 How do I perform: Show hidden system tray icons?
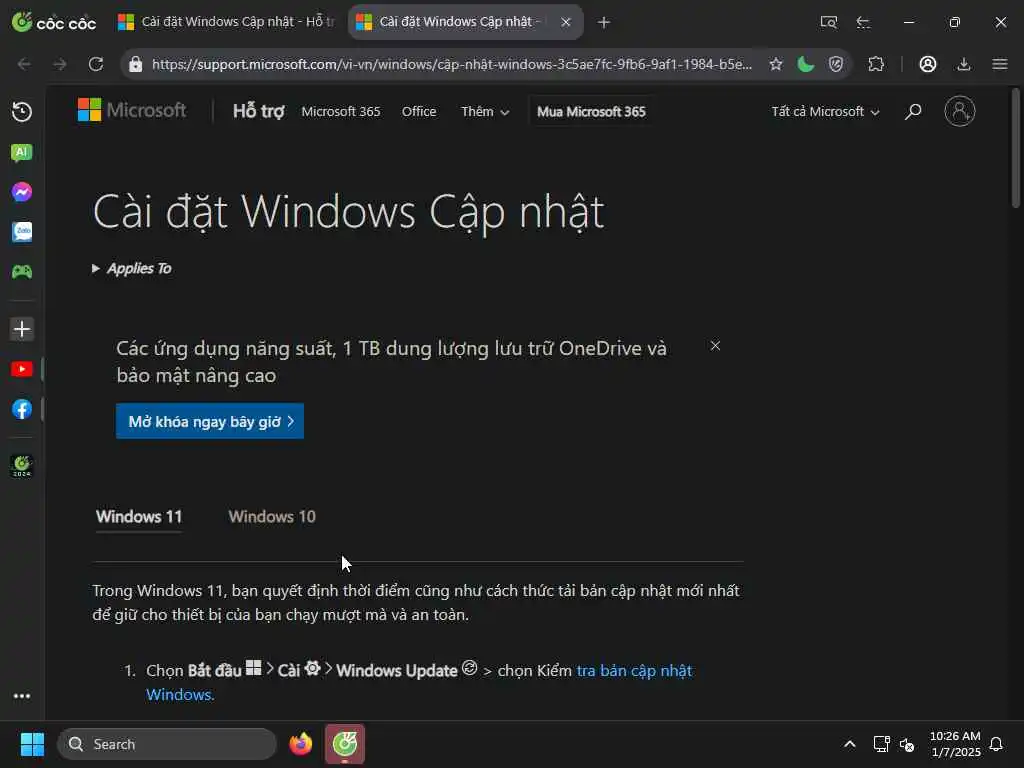(x=850, y=744)
